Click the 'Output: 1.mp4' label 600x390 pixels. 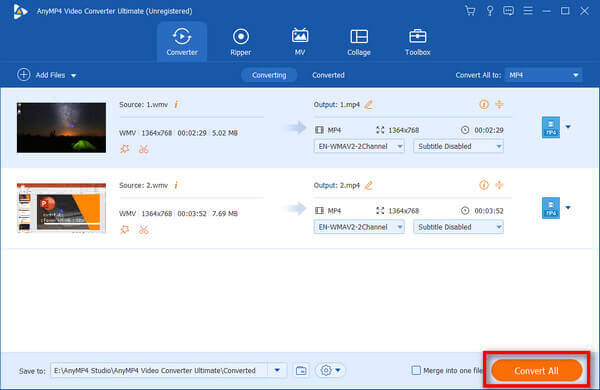click(337, 104)
